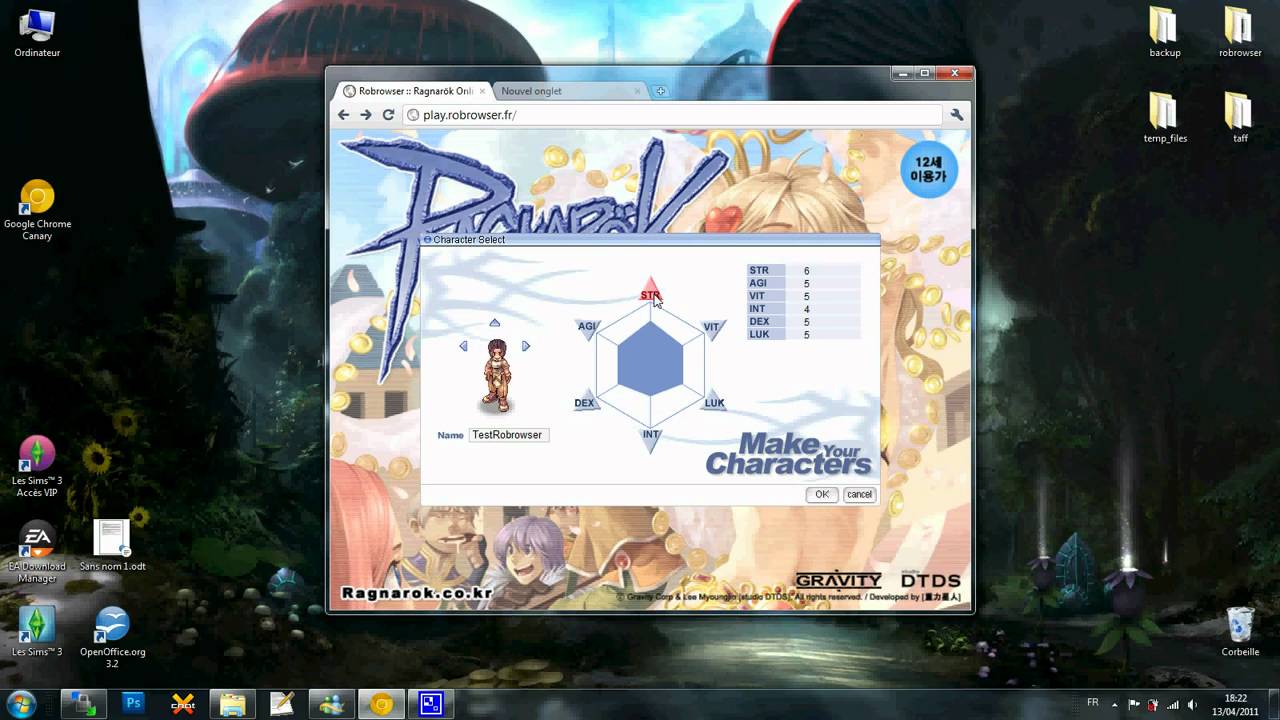Image resolution: width=1280 pixels, height=720 pixels.
Task: Click the DEX stat arrow on hexagon
Action: (588, 402)
